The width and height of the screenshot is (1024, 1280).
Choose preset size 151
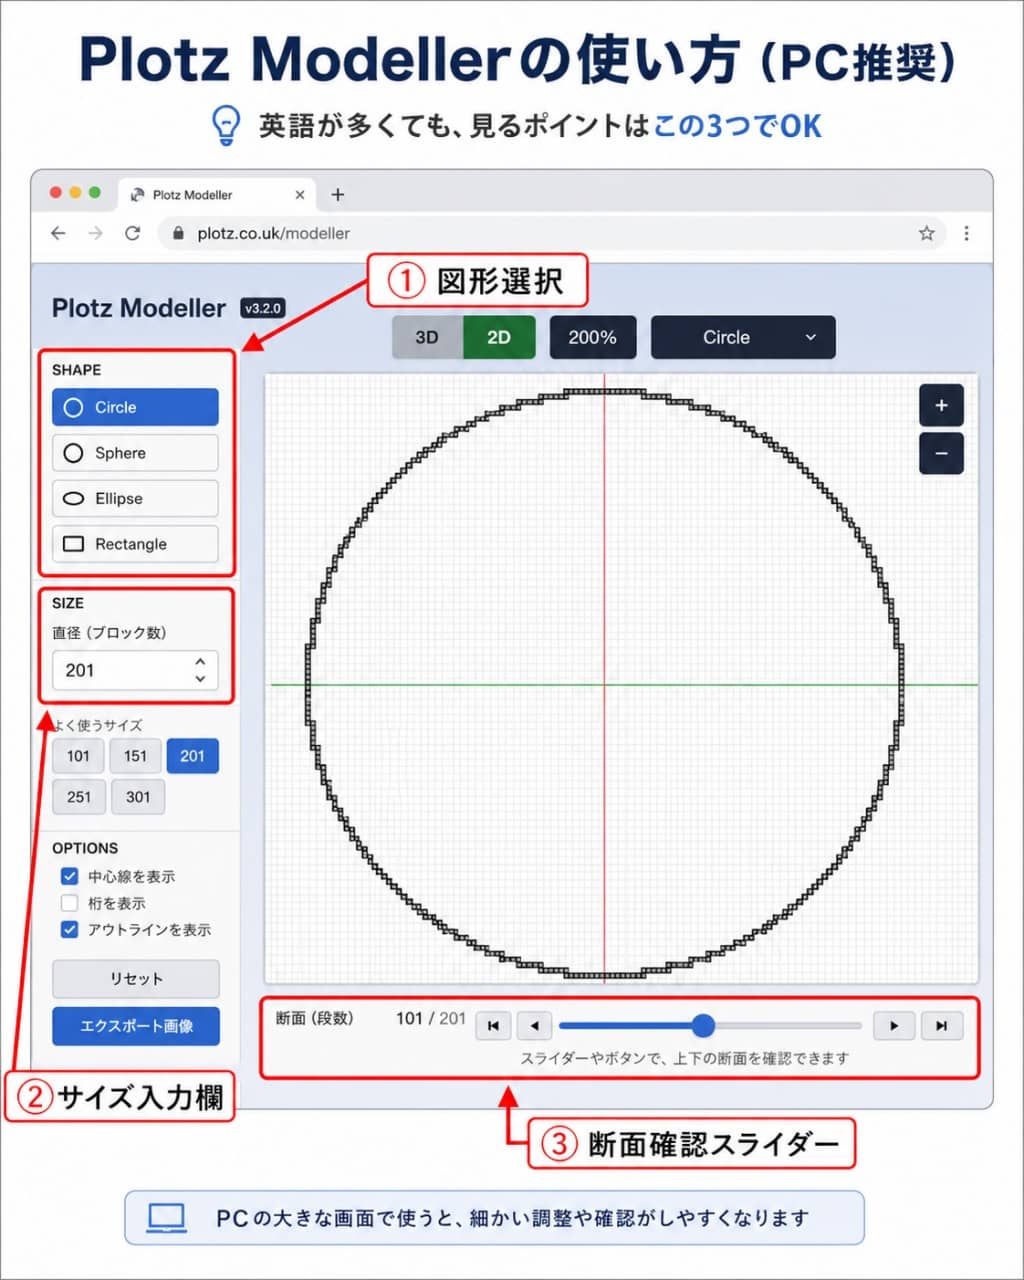click(x=135, y=756)
